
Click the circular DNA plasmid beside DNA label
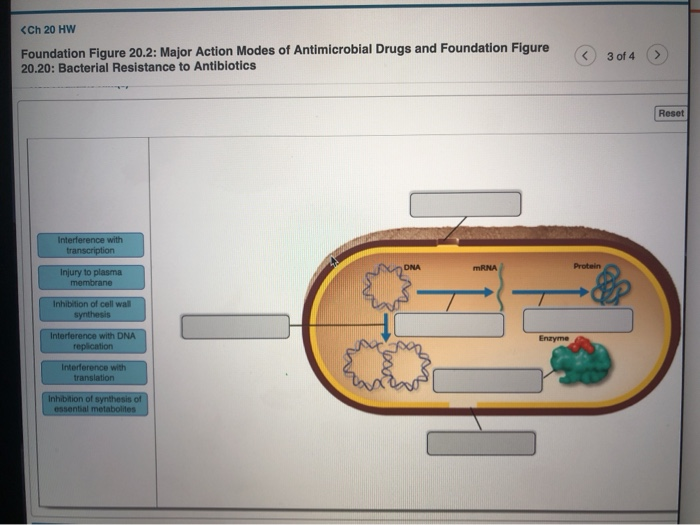pyautogui.click(x=387, y=287)
